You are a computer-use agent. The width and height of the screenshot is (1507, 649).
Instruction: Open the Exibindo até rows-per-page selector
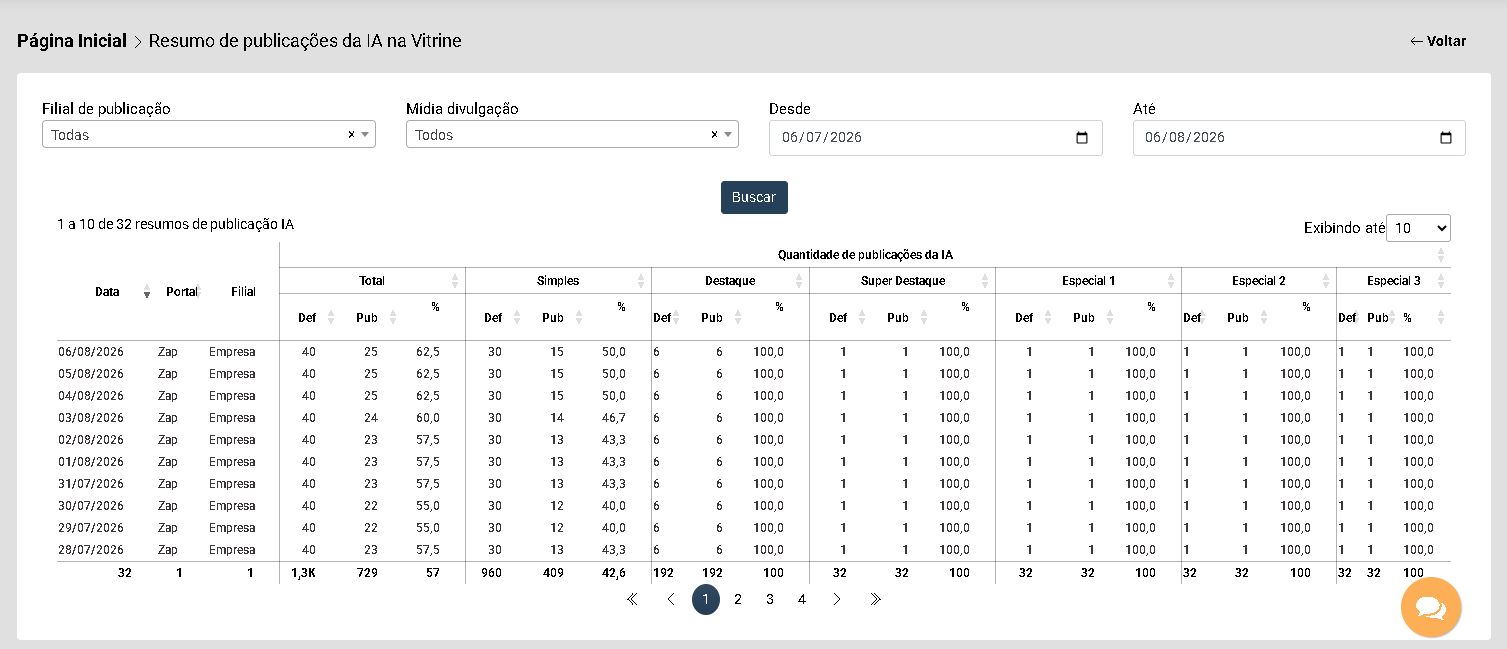pyautogui.click(x=1418, y=228)
